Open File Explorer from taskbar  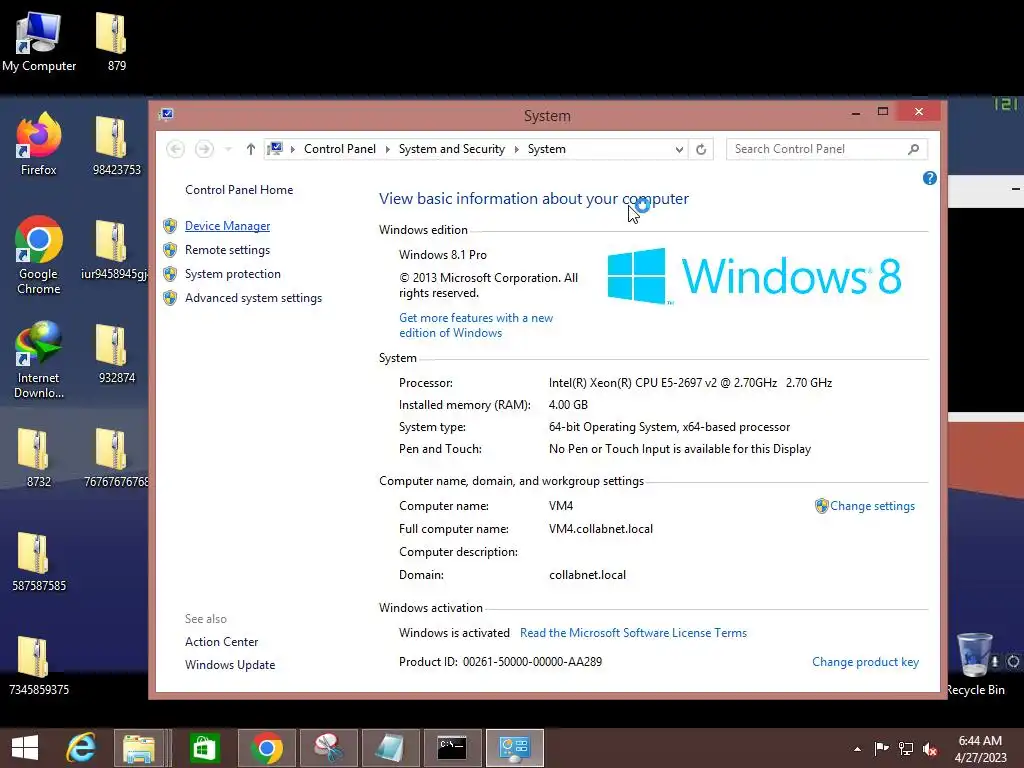click(138, 748)
